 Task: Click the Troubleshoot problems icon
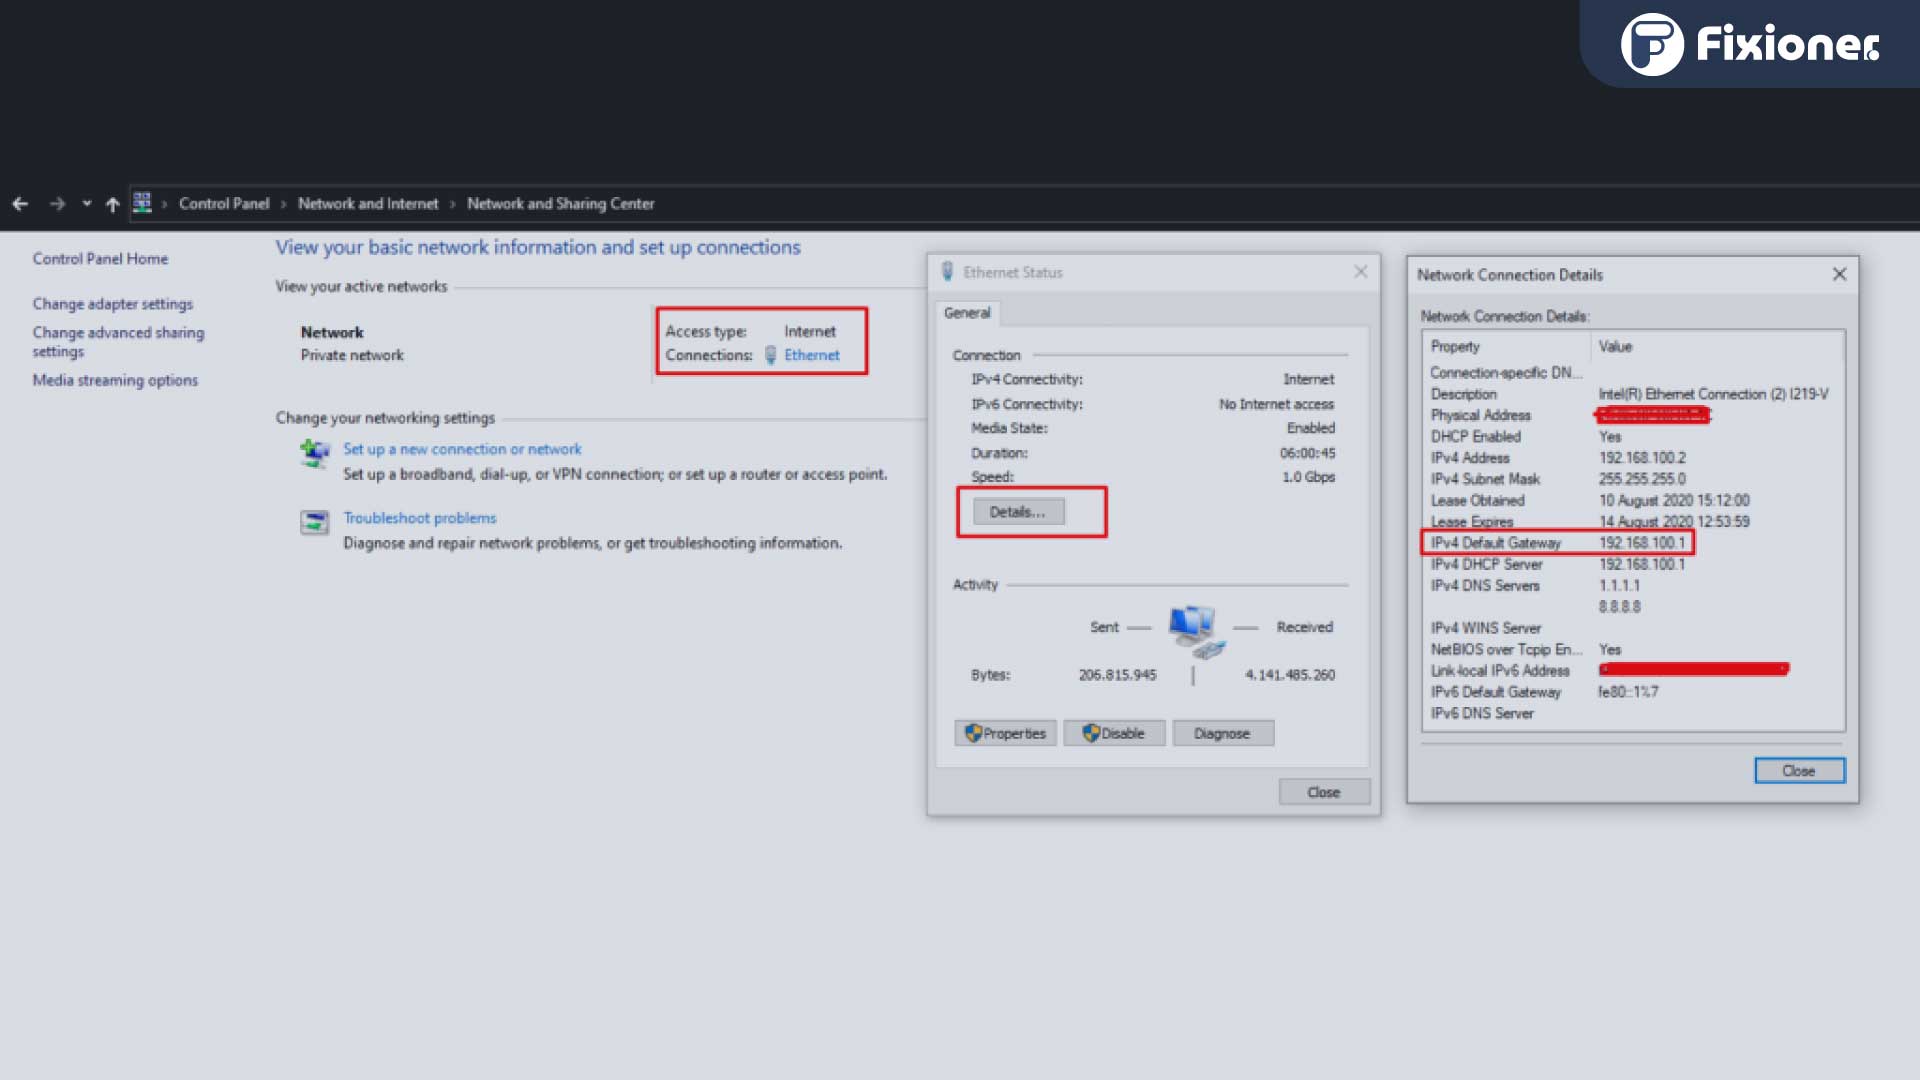pos(315,522)
